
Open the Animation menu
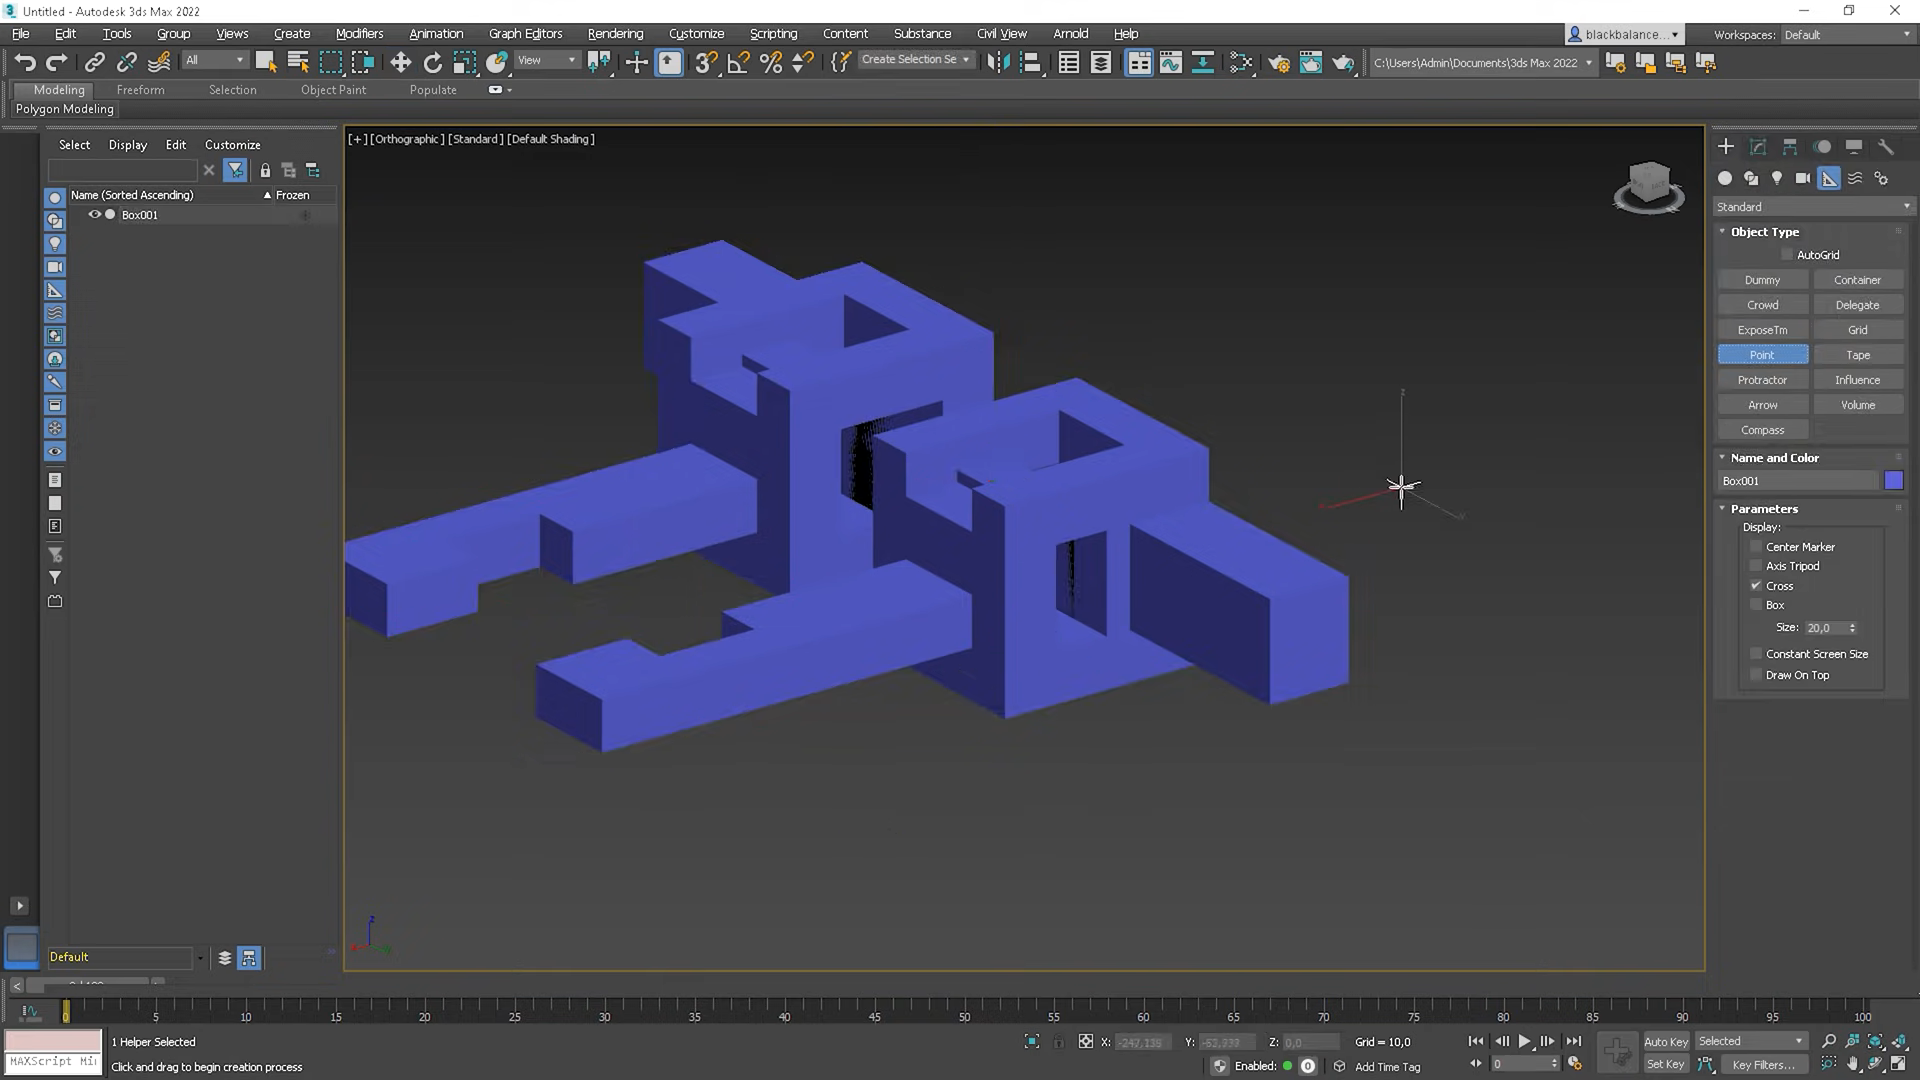click(435, 33)
